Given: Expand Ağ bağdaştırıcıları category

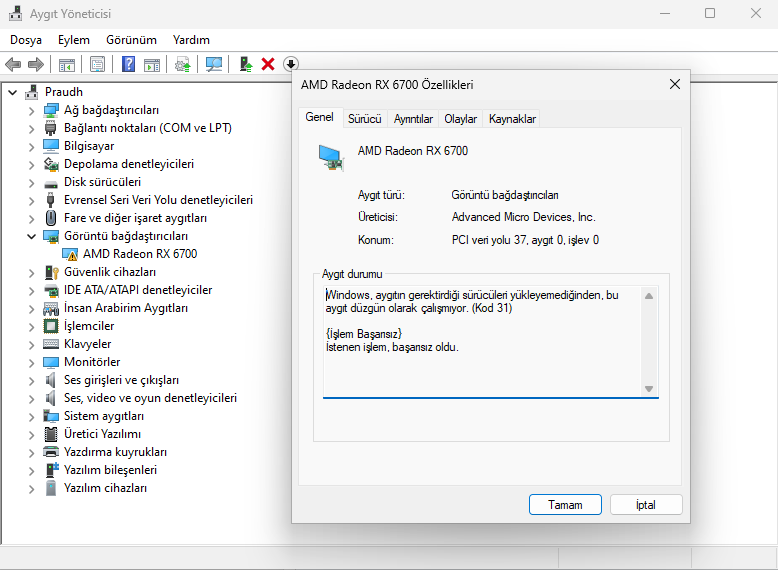Looking at the screenshot, I should [x=32, y=111].
